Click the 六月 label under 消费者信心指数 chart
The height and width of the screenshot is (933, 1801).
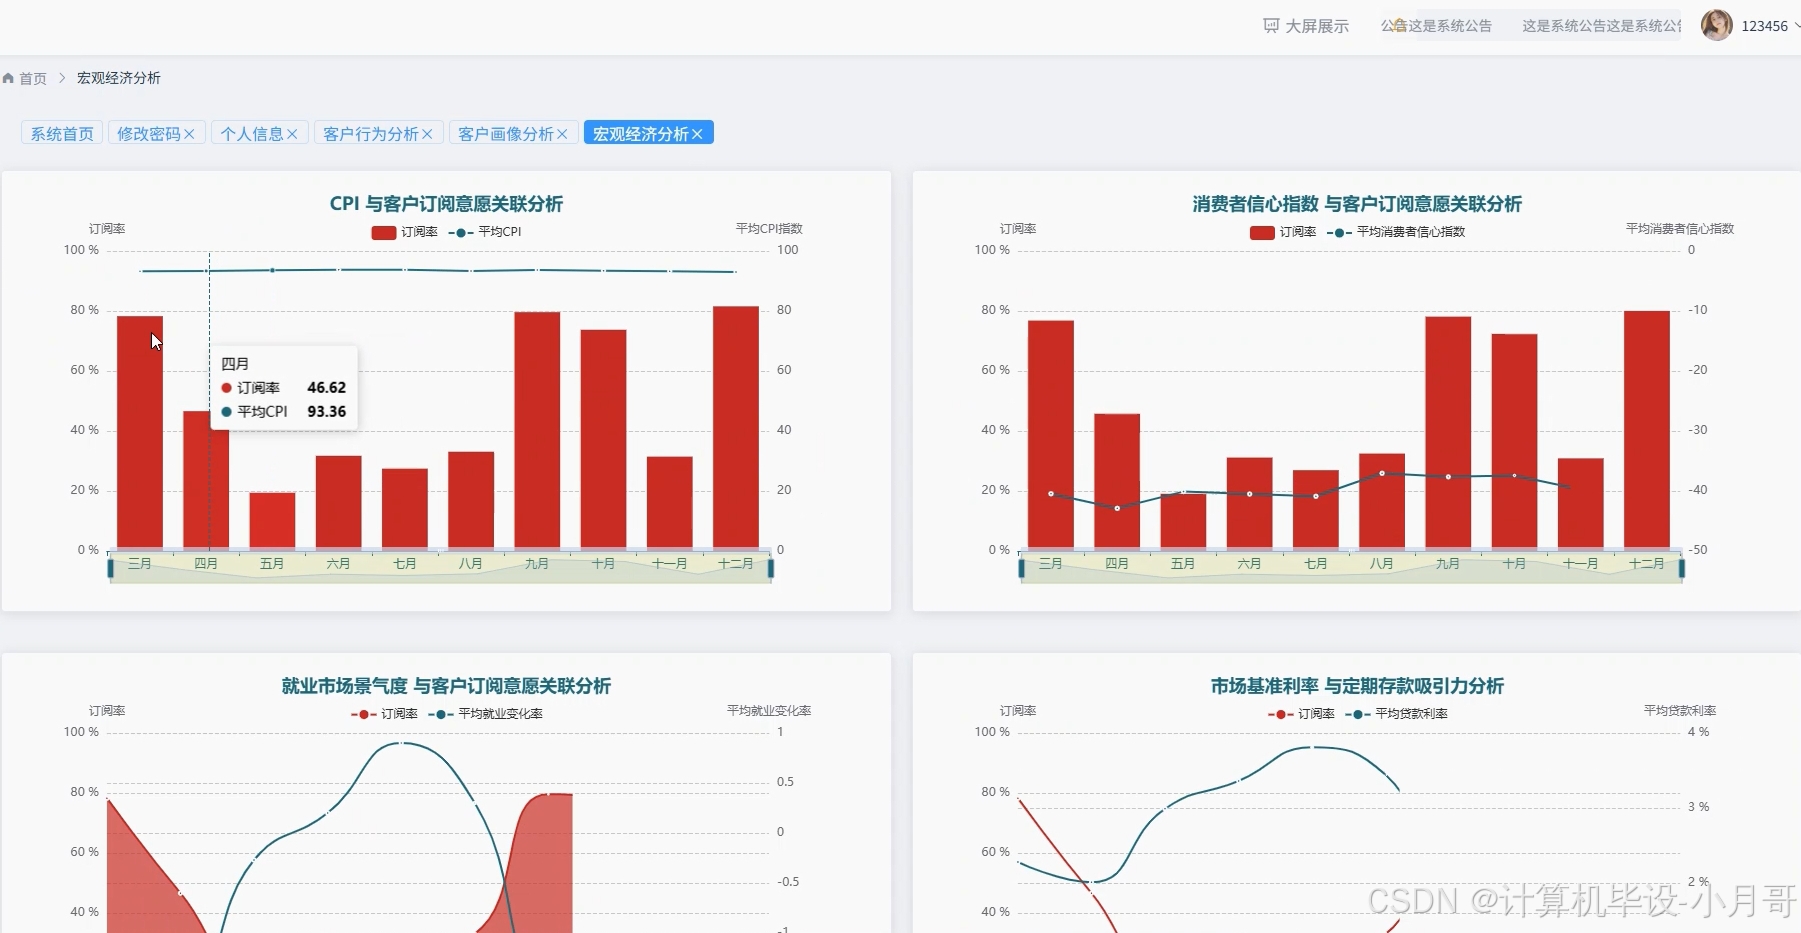1249,564
